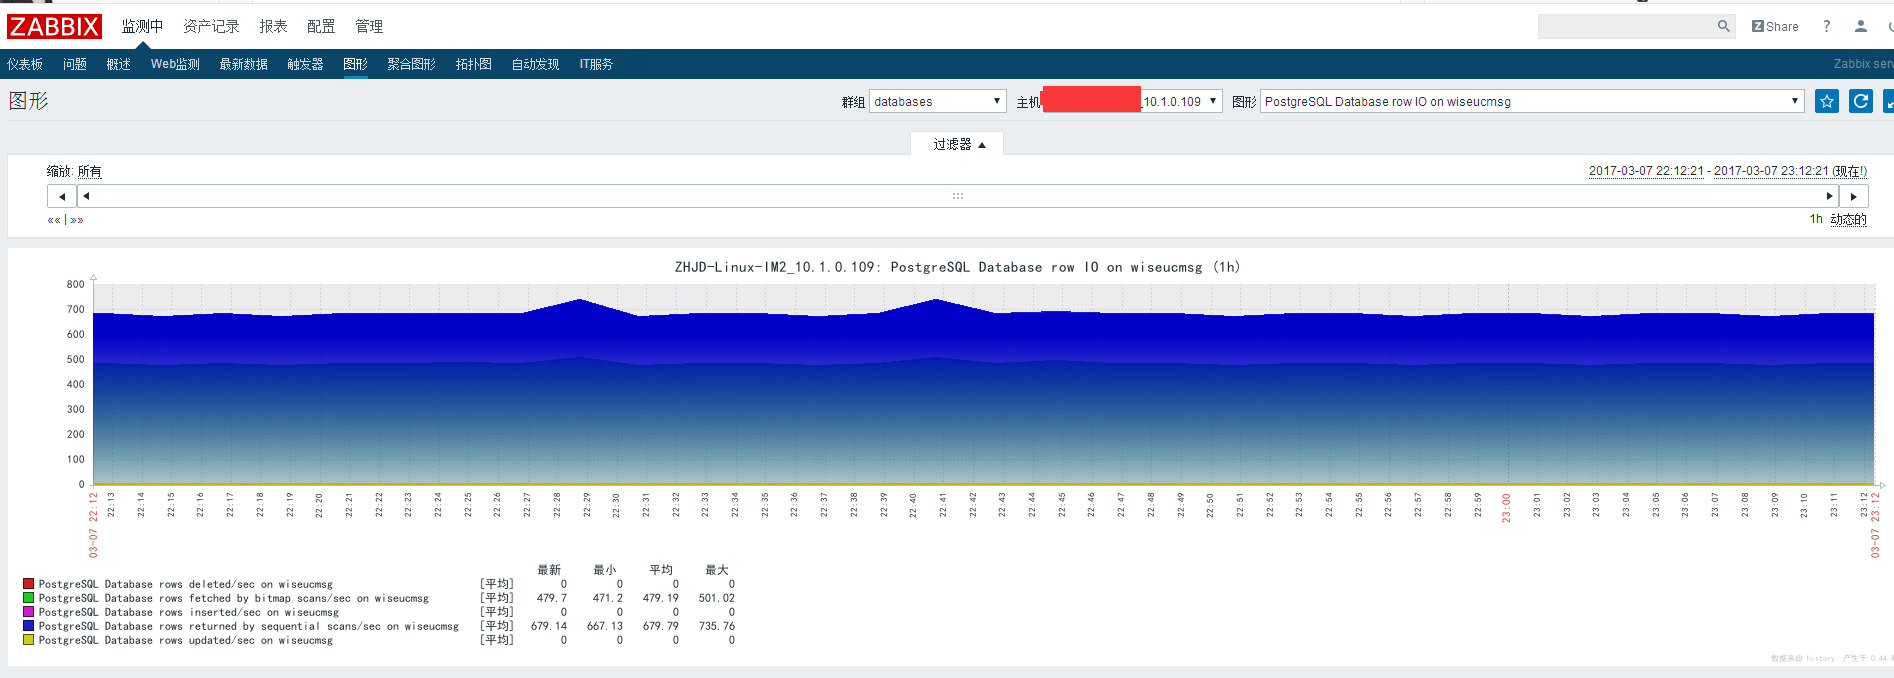Click the double right arrows link
The height and width of the screenshot is (678, 1894).
77,220
